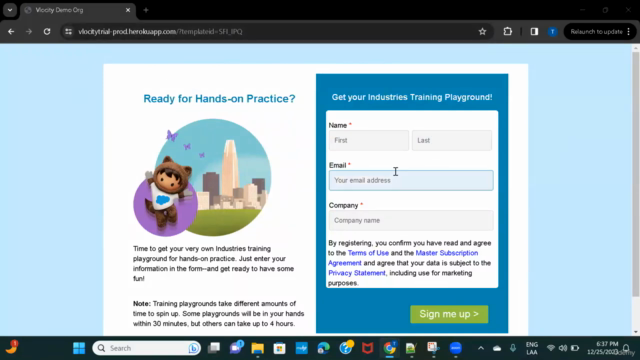Click the Sign me up button

coord(449,314)
